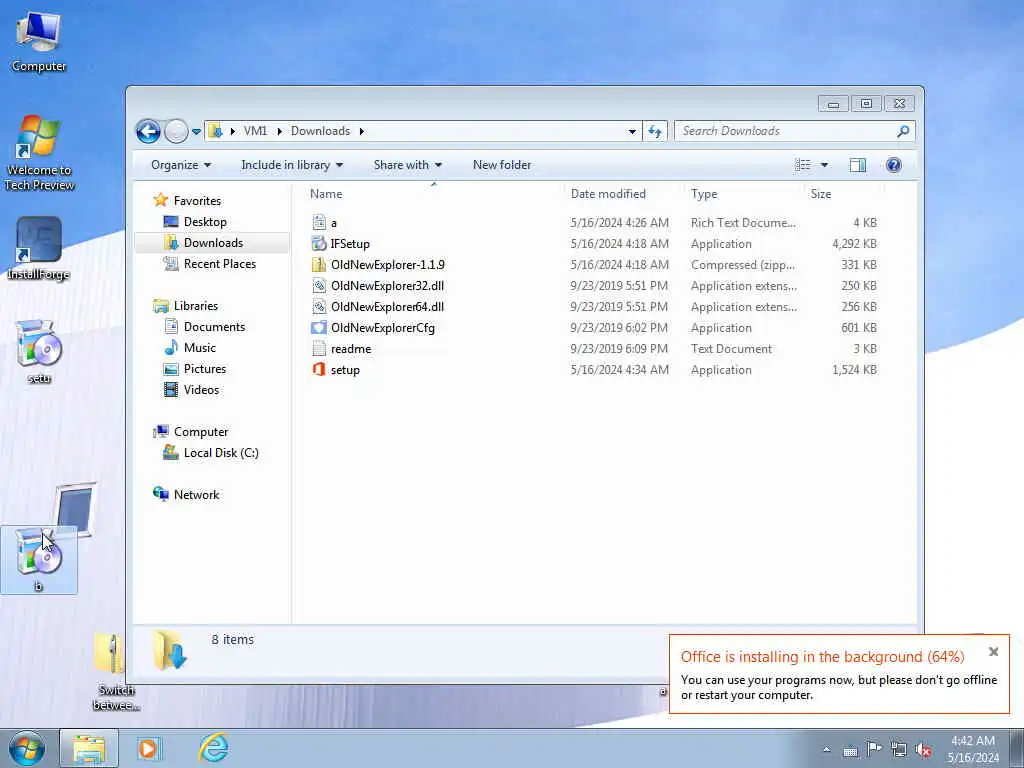Click the New folder button

[502, 165]
